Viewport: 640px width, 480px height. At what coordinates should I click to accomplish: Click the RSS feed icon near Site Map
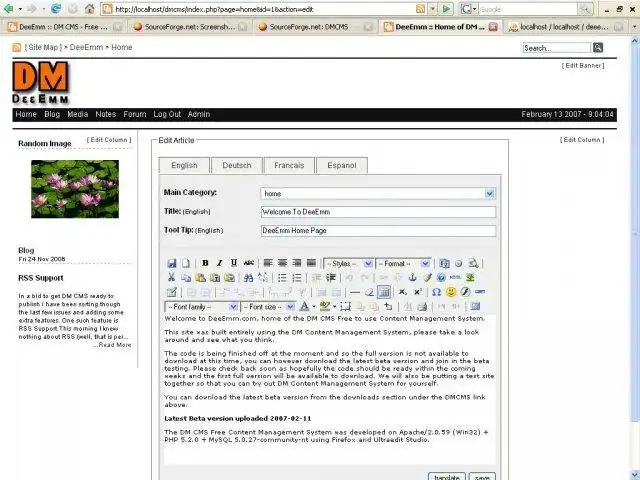(x=17, y=48)
